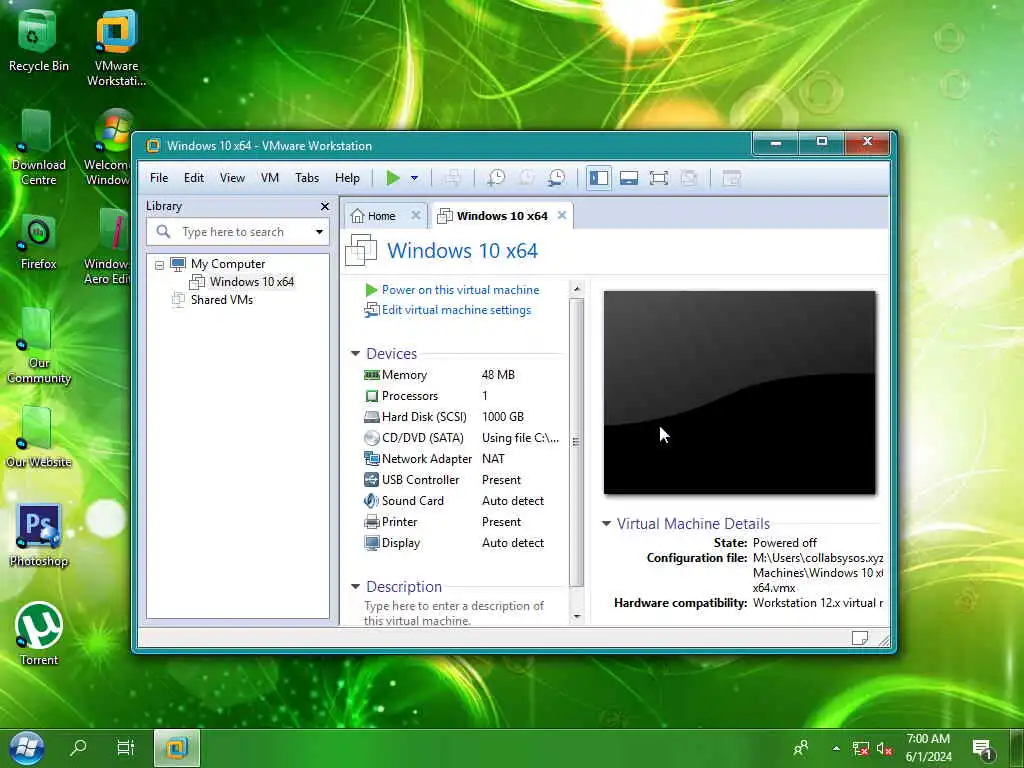Open the power options dropdown arrow in toolbar
1024x768 pixels.
pos(414,178)
